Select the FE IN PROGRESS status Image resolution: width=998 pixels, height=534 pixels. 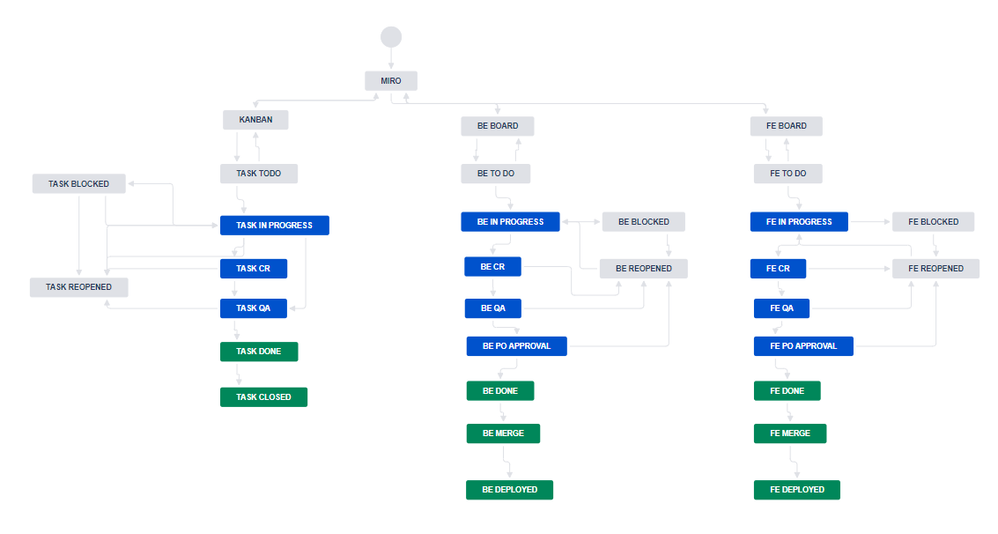click(799, 222)
